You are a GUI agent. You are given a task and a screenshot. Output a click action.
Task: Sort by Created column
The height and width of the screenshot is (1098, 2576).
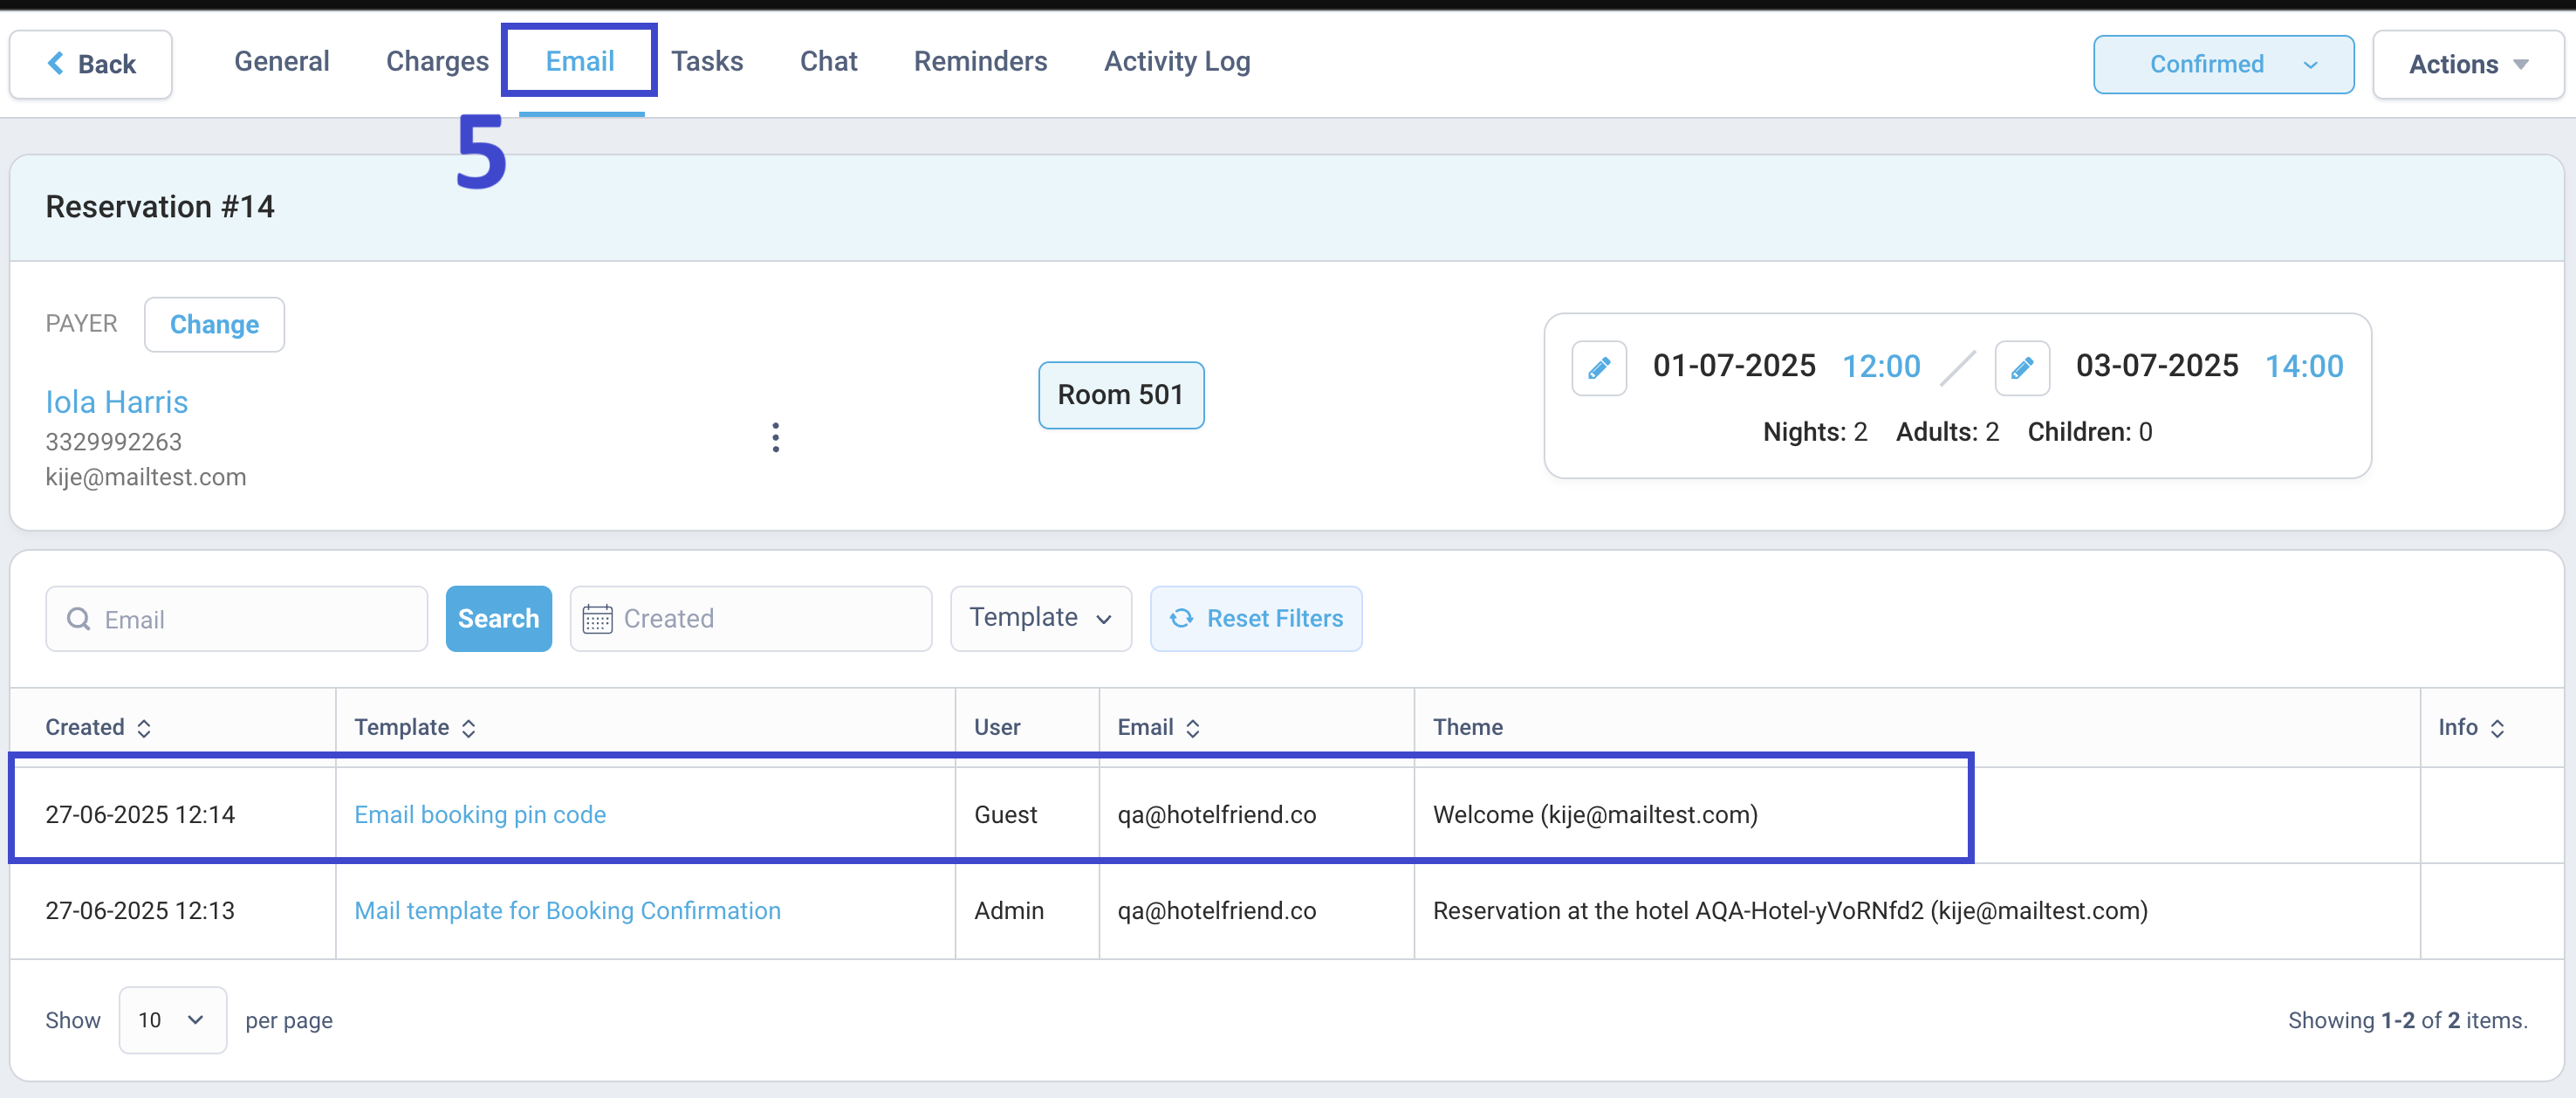pyautogui.click(x=98, y=727)
